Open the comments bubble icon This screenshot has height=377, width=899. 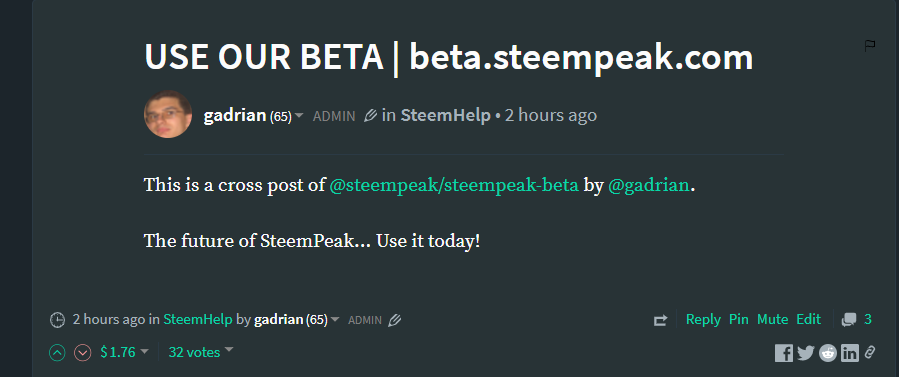click(x=849, y=320)
